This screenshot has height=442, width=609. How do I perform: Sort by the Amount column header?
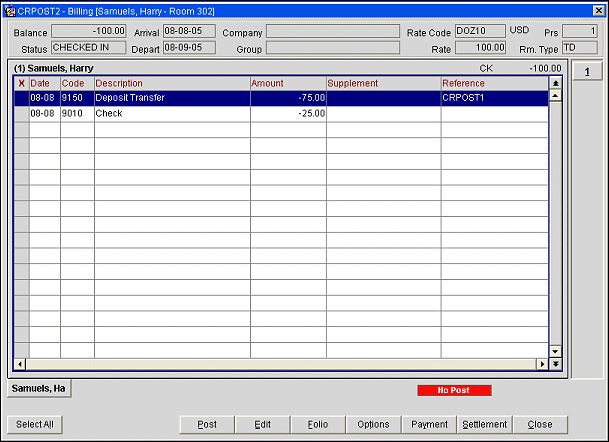(x=288, y=83)
